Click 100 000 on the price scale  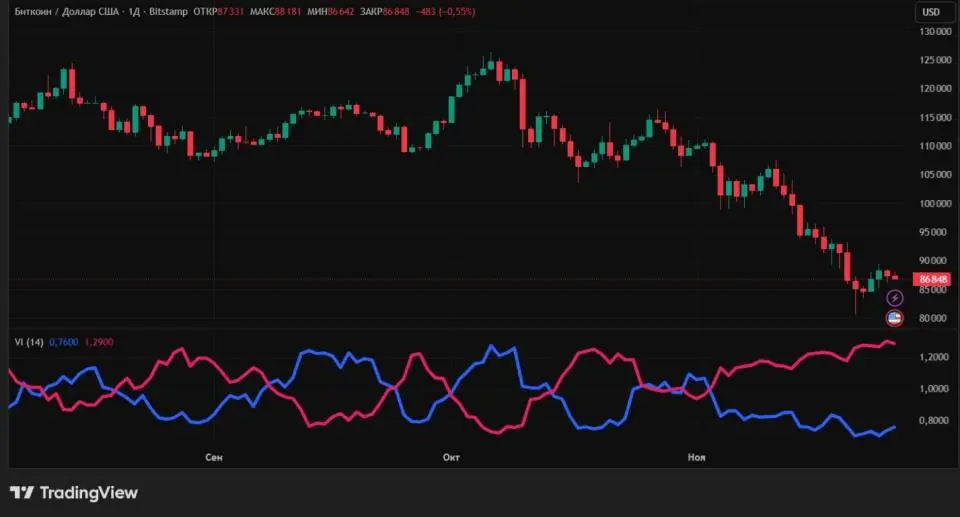pos(934,204)
